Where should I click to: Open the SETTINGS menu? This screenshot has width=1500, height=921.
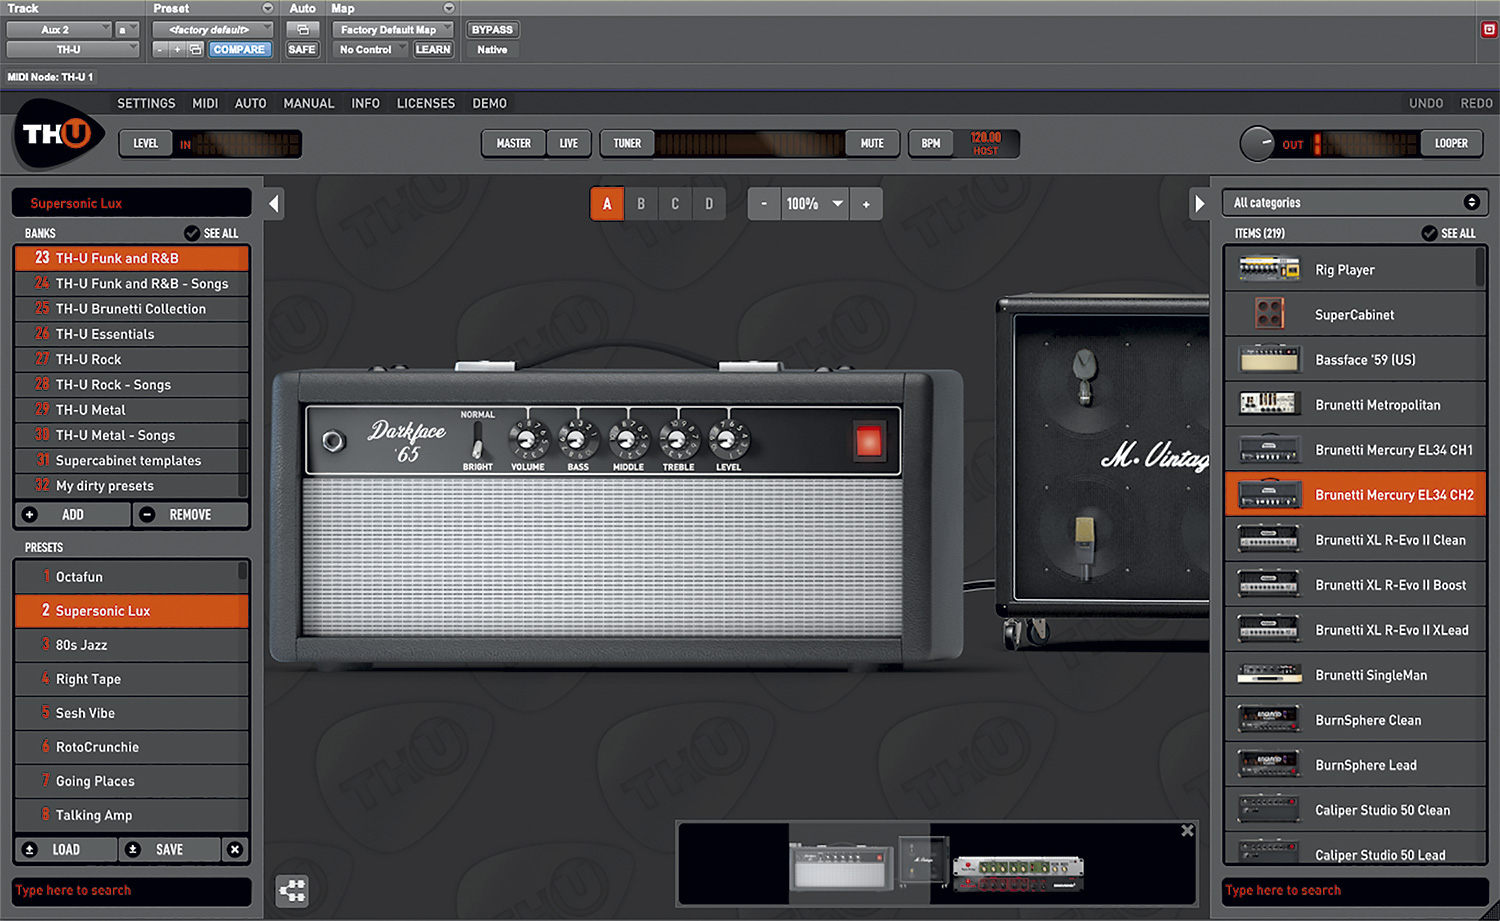(x=146, y=102)
